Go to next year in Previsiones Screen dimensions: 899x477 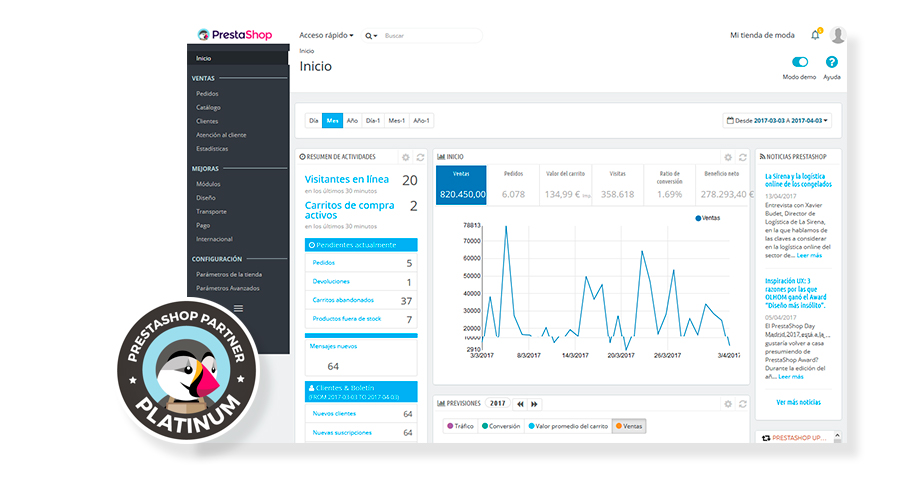[x=534, y=404]
